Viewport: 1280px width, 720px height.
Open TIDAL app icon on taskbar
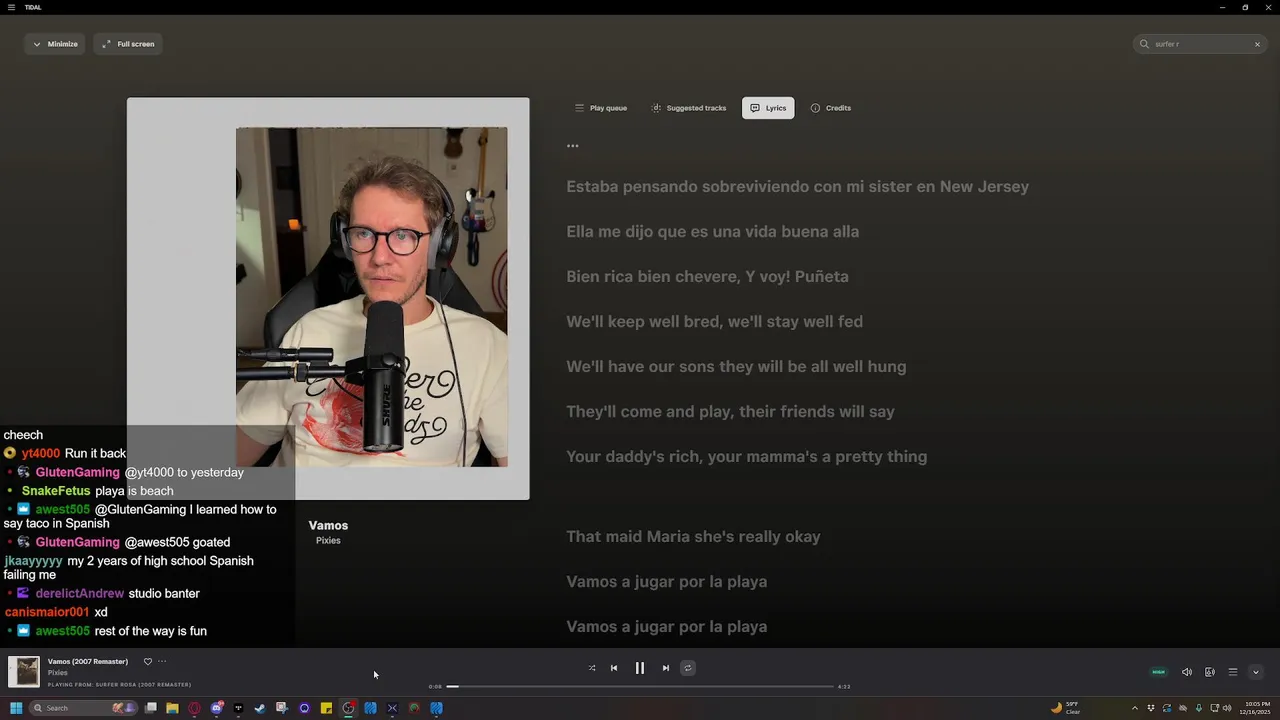(x=238, y=708)
